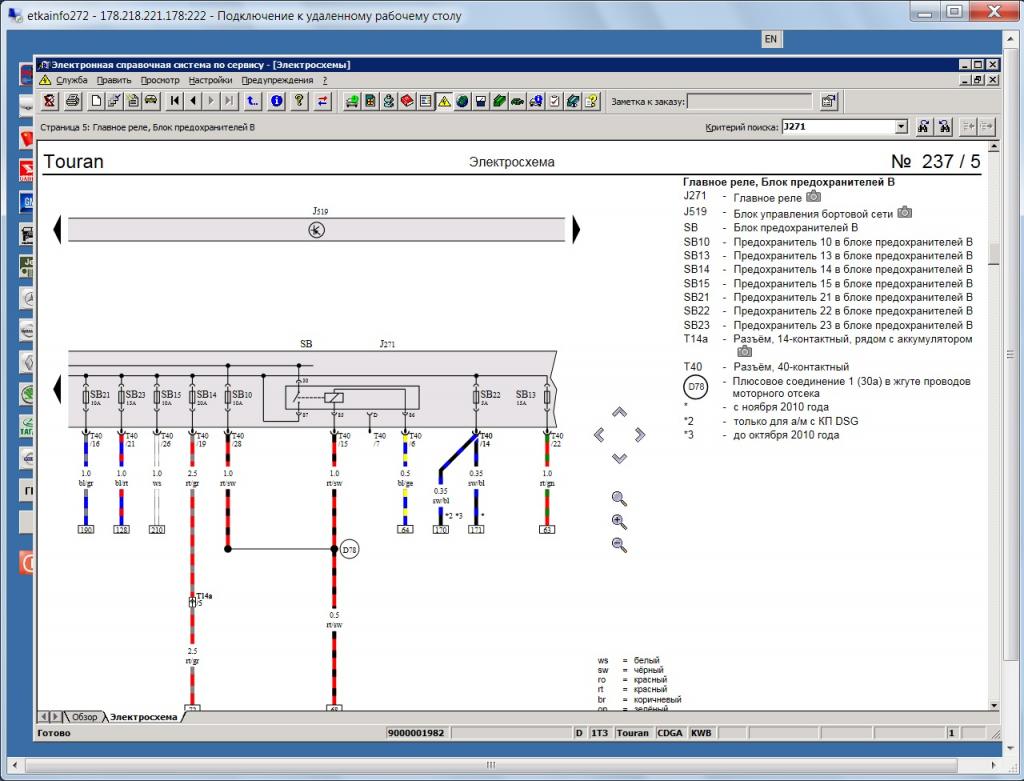Screen dimensions: 1024x781
Task: Click the second binoculars search icon
Action: 944,127
